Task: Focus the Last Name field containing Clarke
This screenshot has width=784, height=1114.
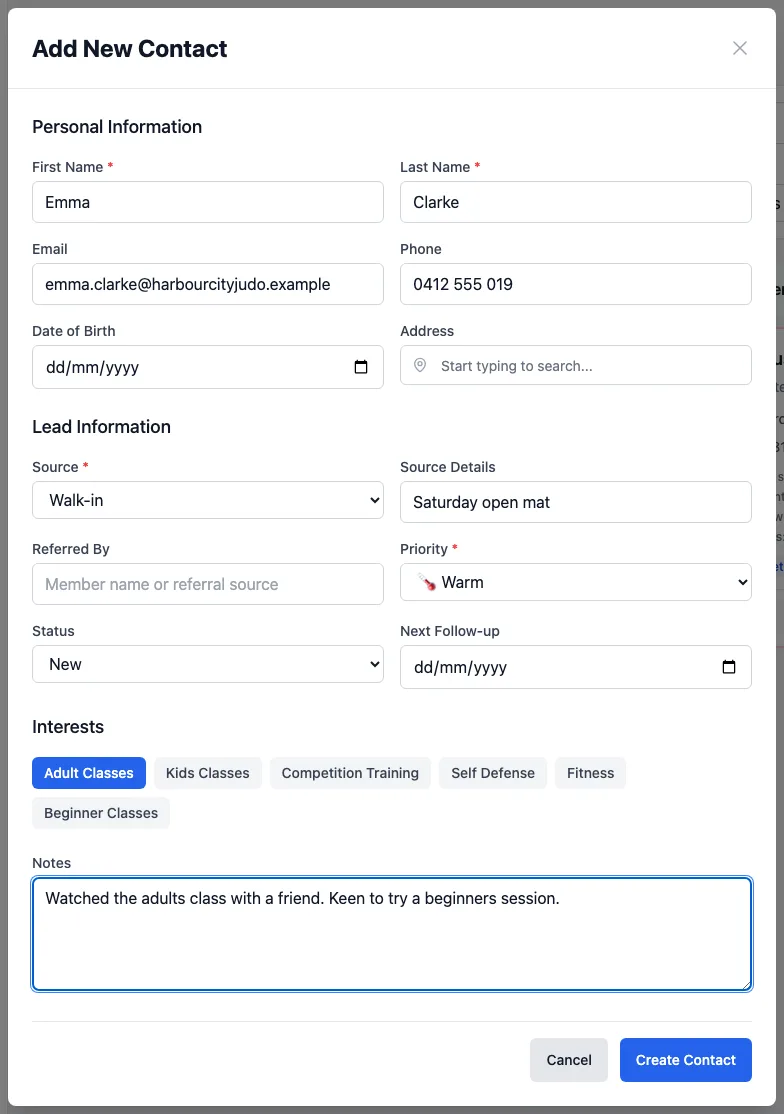Action: 576,202
